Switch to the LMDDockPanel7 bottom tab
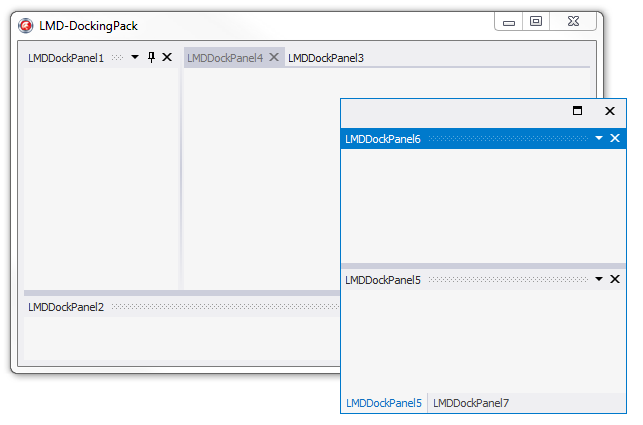This screenshot has width=643, height=425. [x=471, y=403]
